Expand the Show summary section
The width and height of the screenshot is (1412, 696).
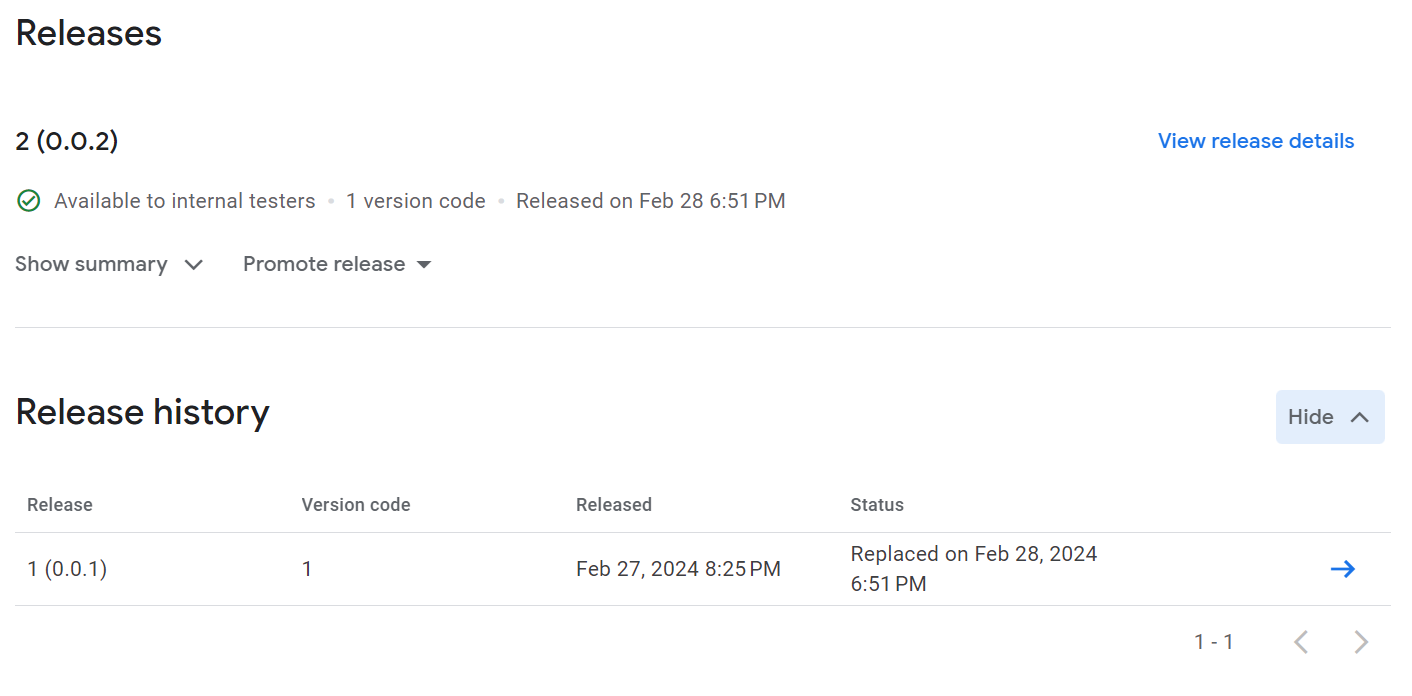click(x=109, y=264)
